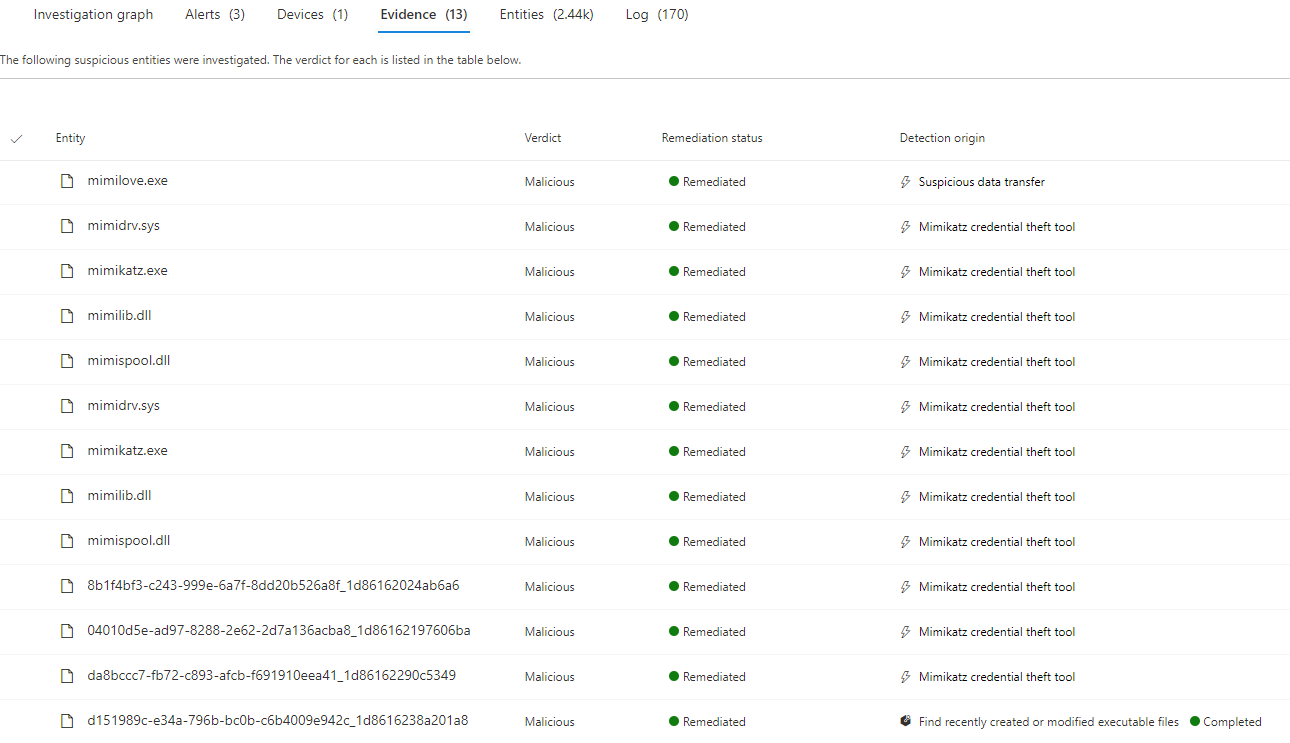Click the green Completed status dot
Image resolution: width=1290 pixels, height=743 pixels.
click(1195, 722)
